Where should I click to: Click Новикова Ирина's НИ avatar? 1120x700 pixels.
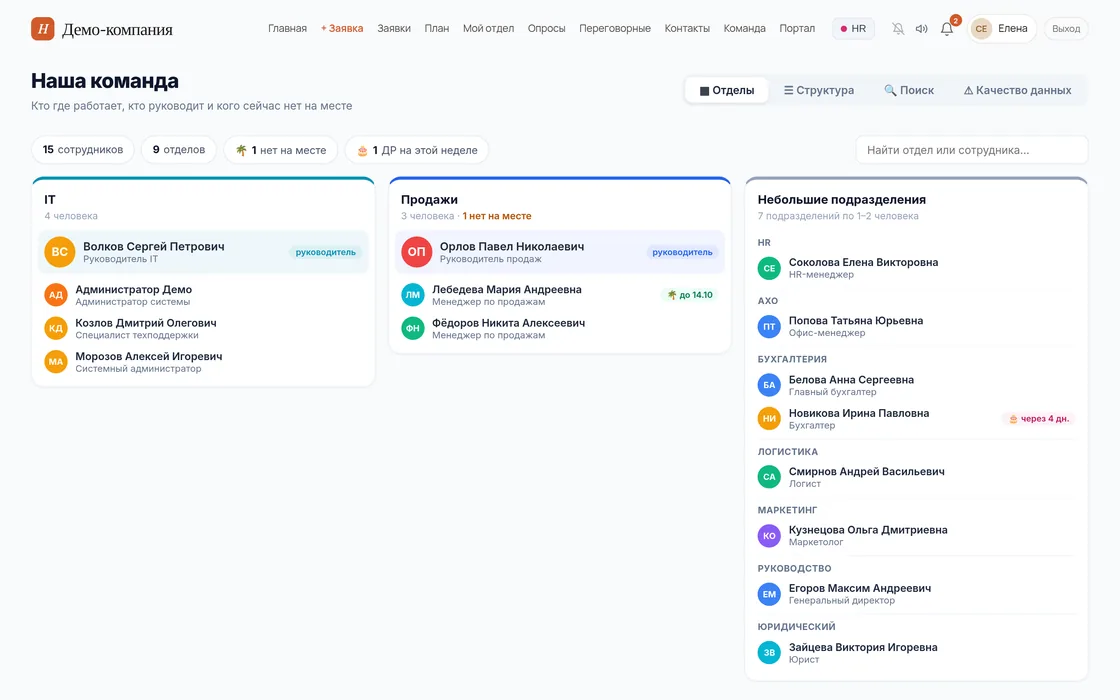click(769, 419)
